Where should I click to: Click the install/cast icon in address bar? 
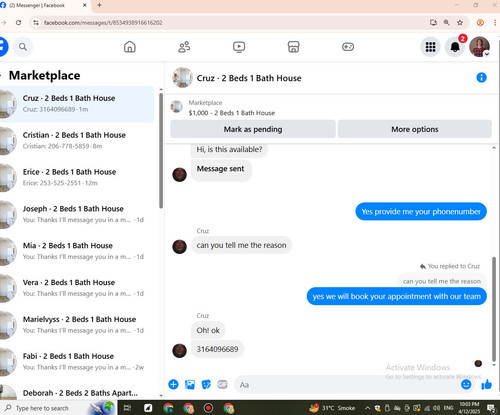pos(433,23)
